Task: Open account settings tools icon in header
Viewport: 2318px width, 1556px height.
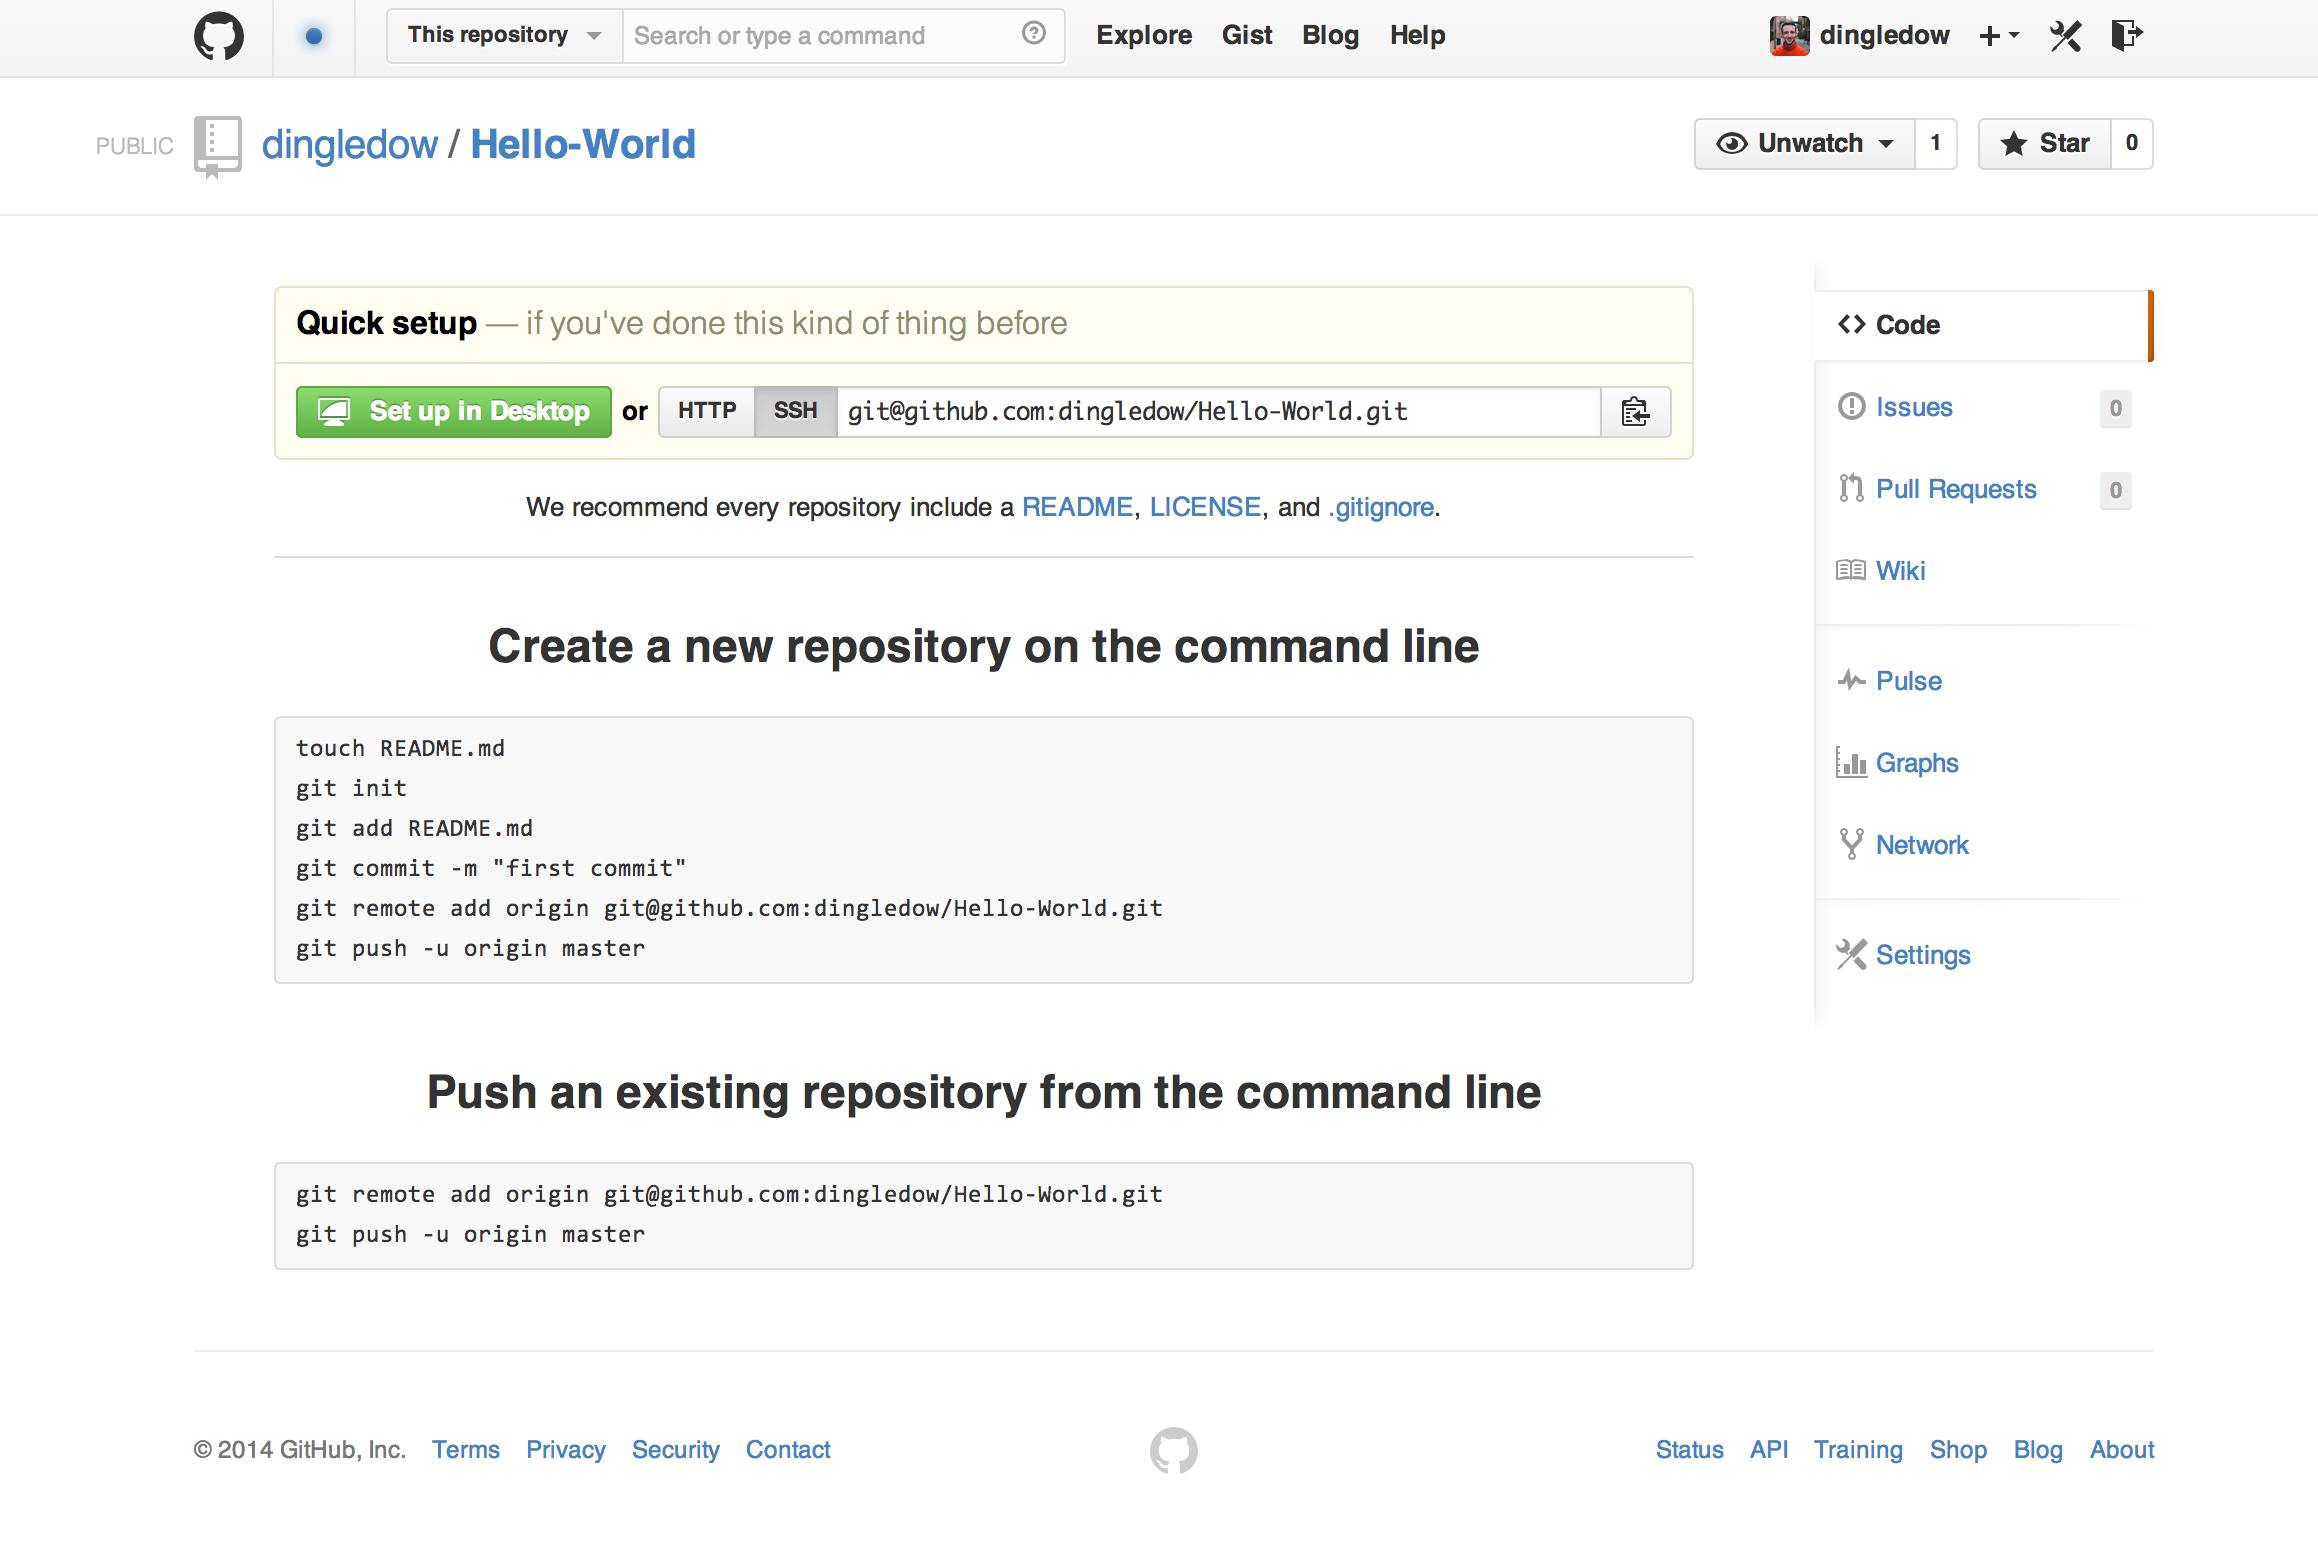Action: pos(2065,36)
